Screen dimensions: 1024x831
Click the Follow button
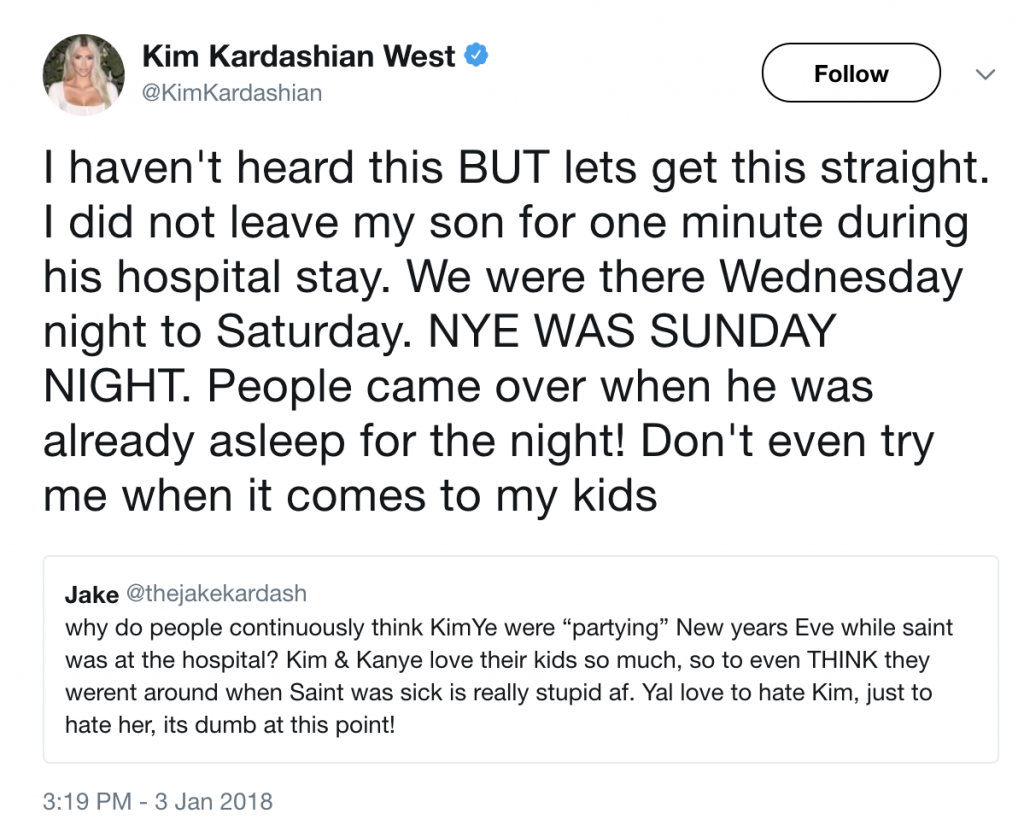click(851, 73)
